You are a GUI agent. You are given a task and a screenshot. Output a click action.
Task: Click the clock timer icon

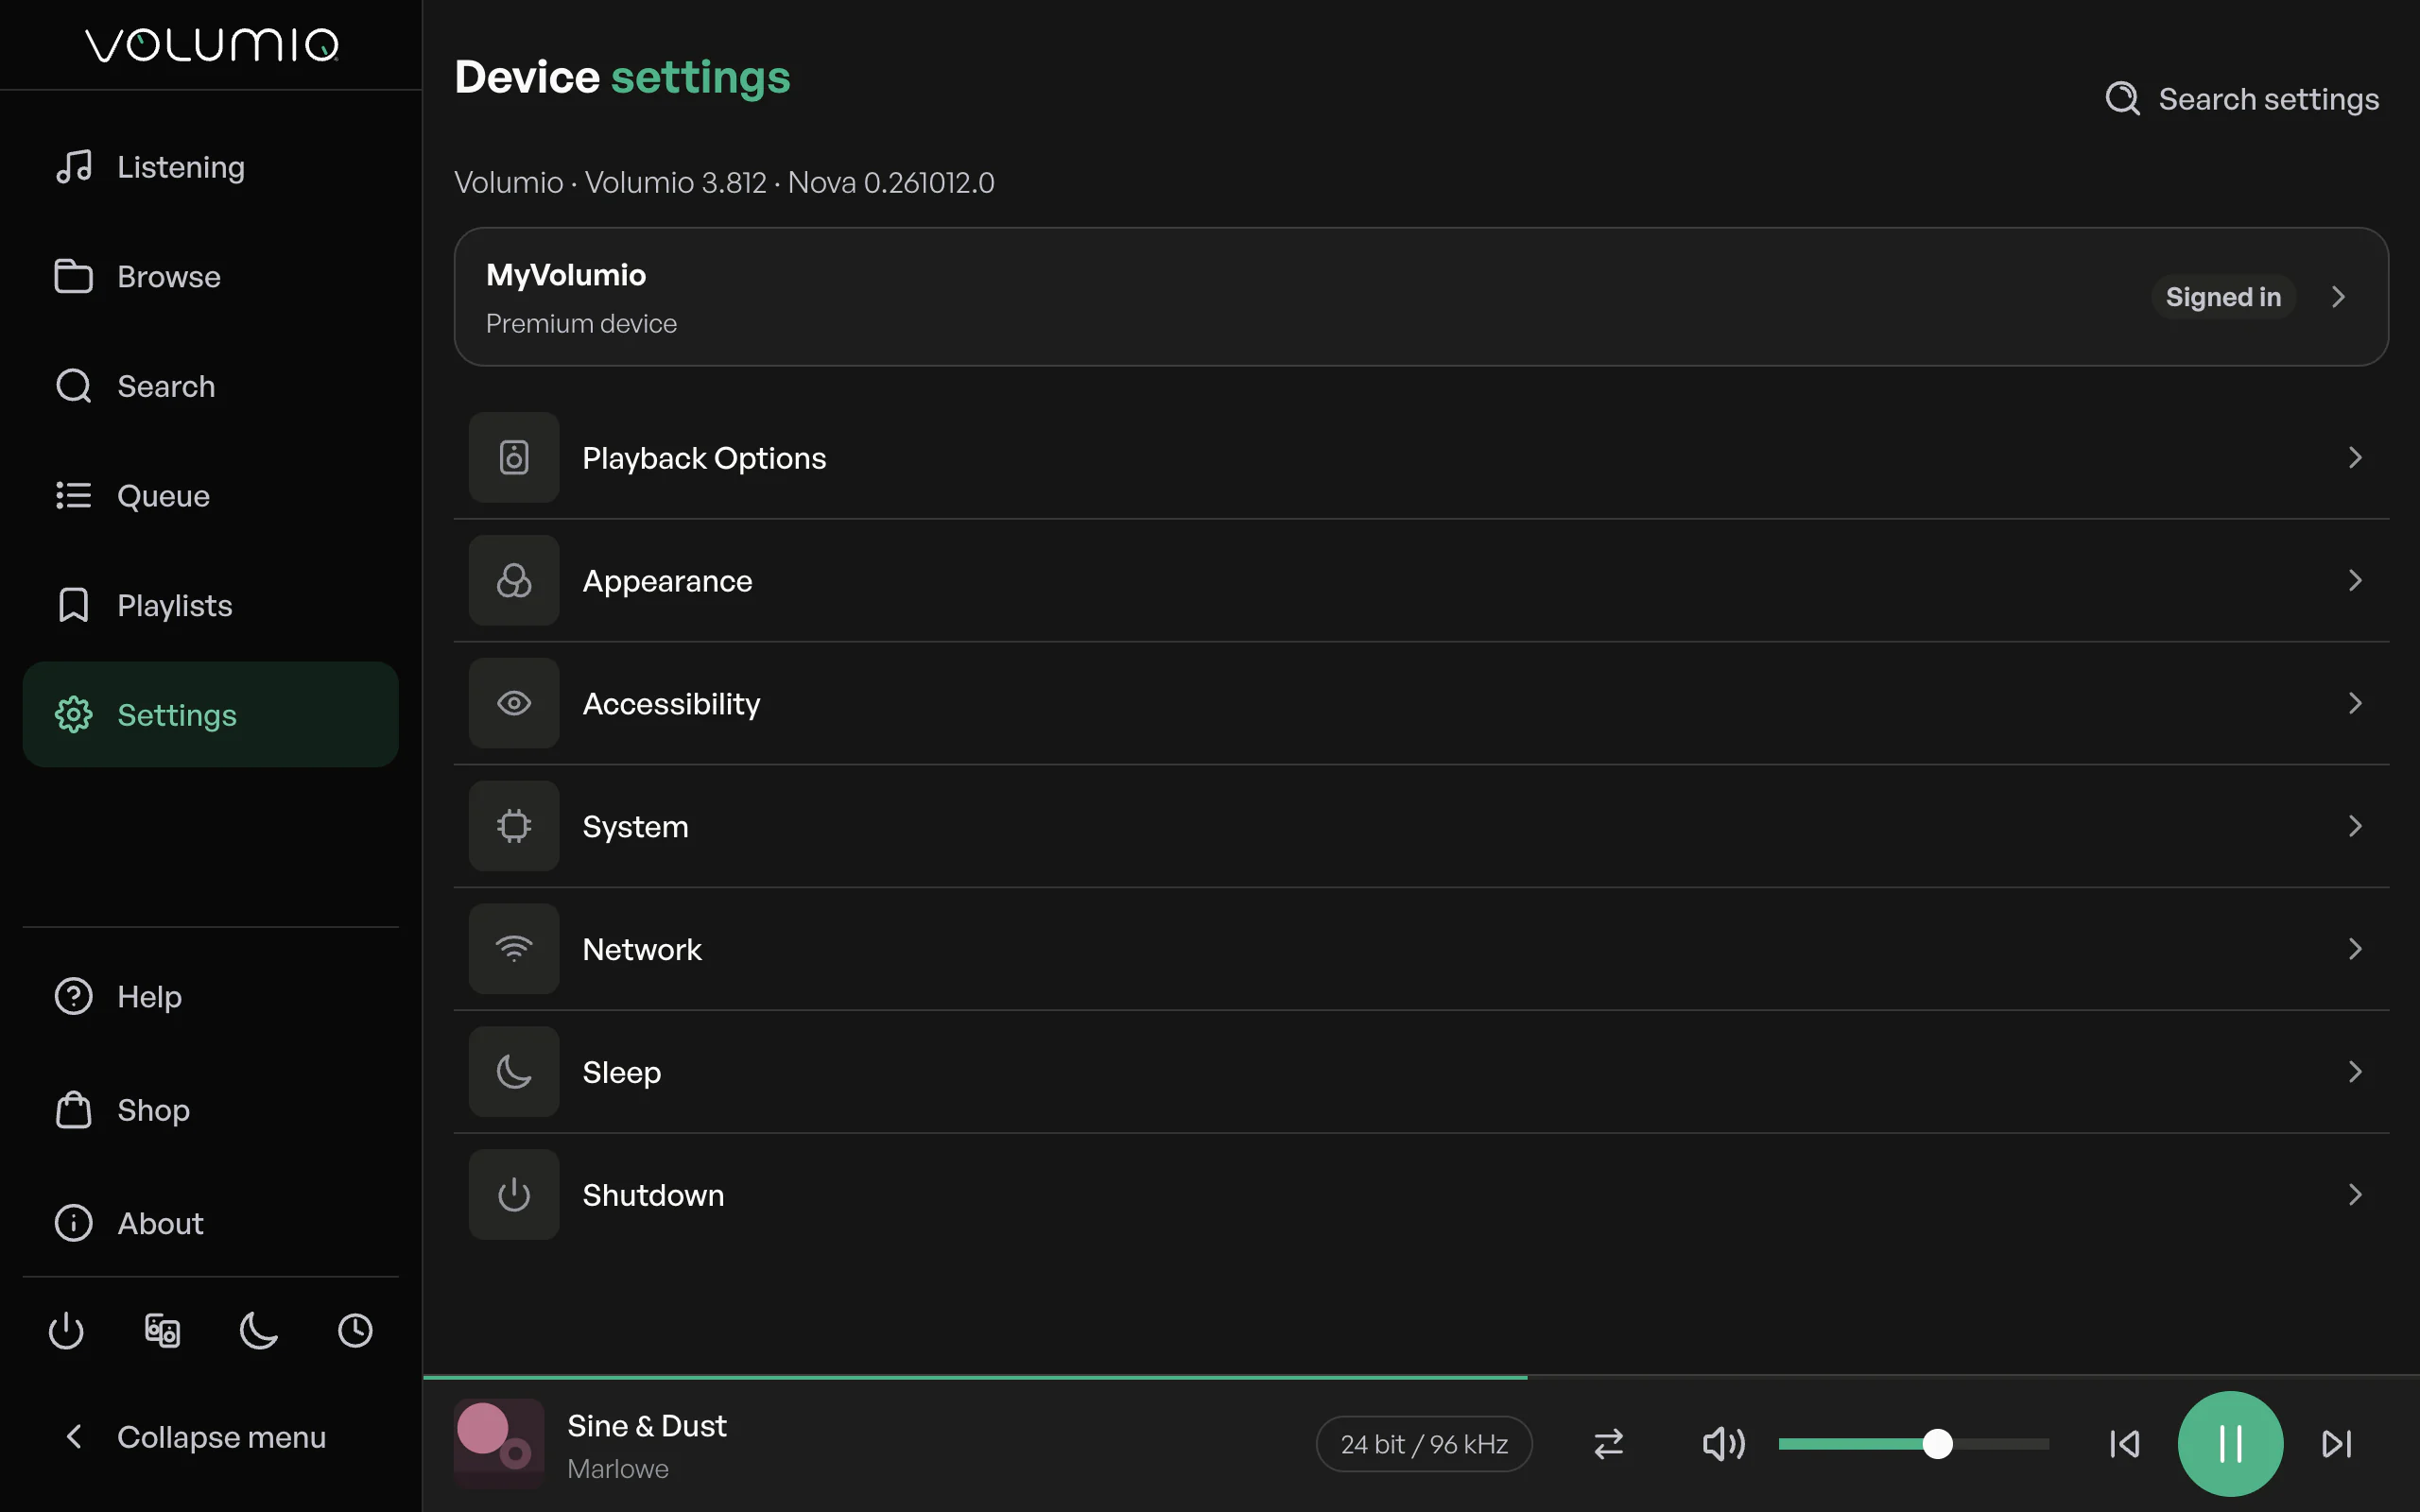355,1330
